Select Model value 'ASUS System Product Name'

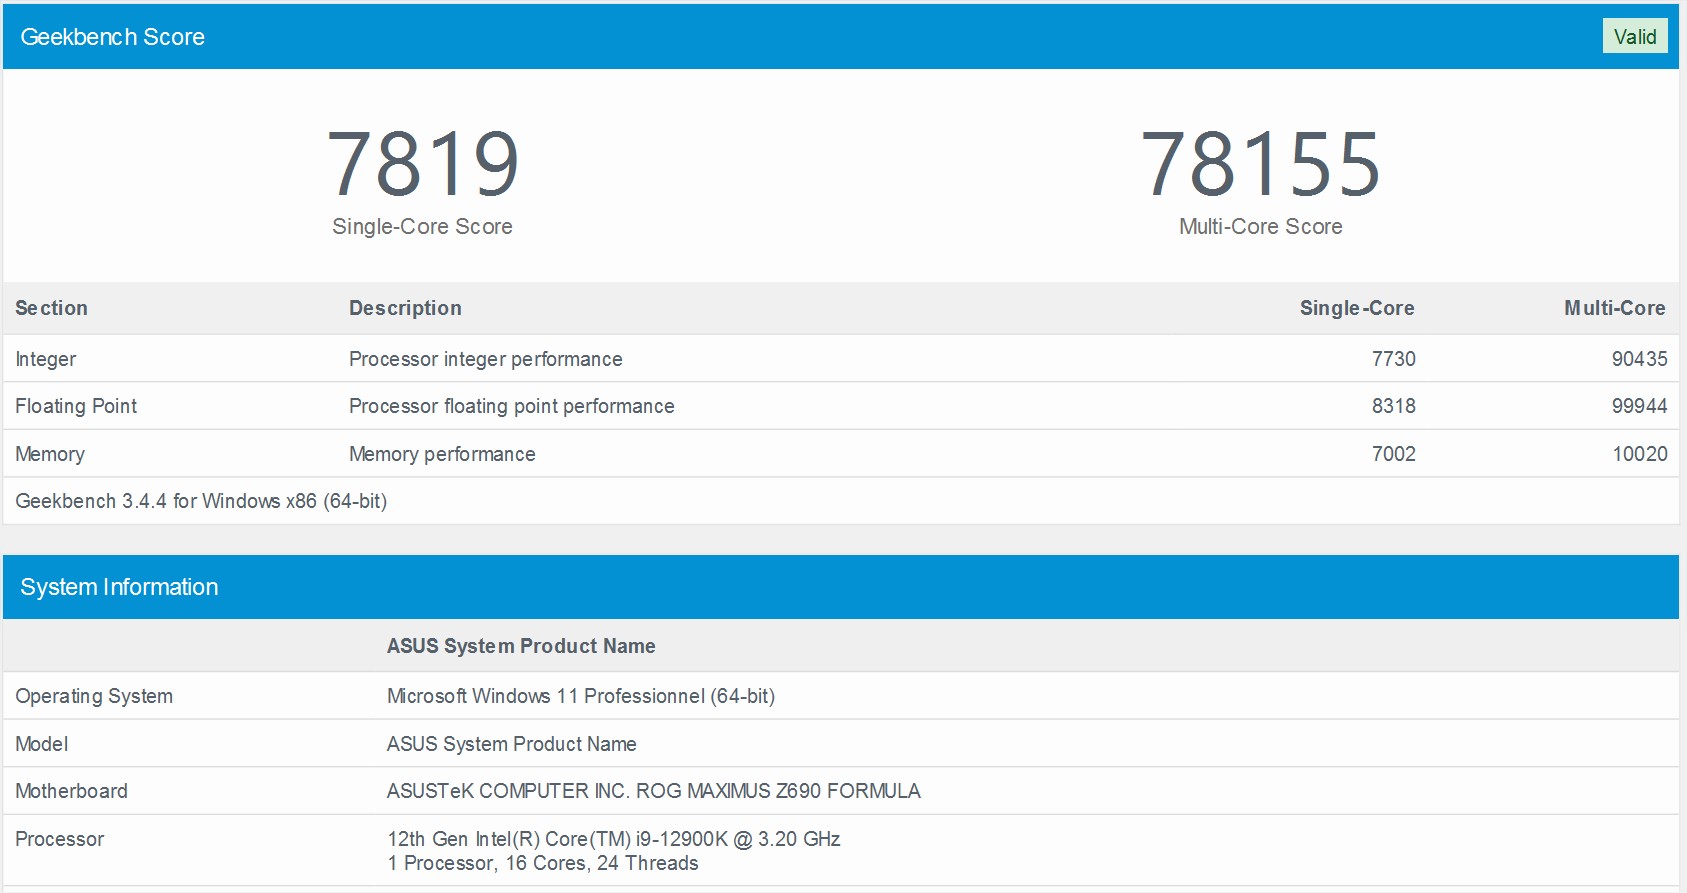click(512, 744)
